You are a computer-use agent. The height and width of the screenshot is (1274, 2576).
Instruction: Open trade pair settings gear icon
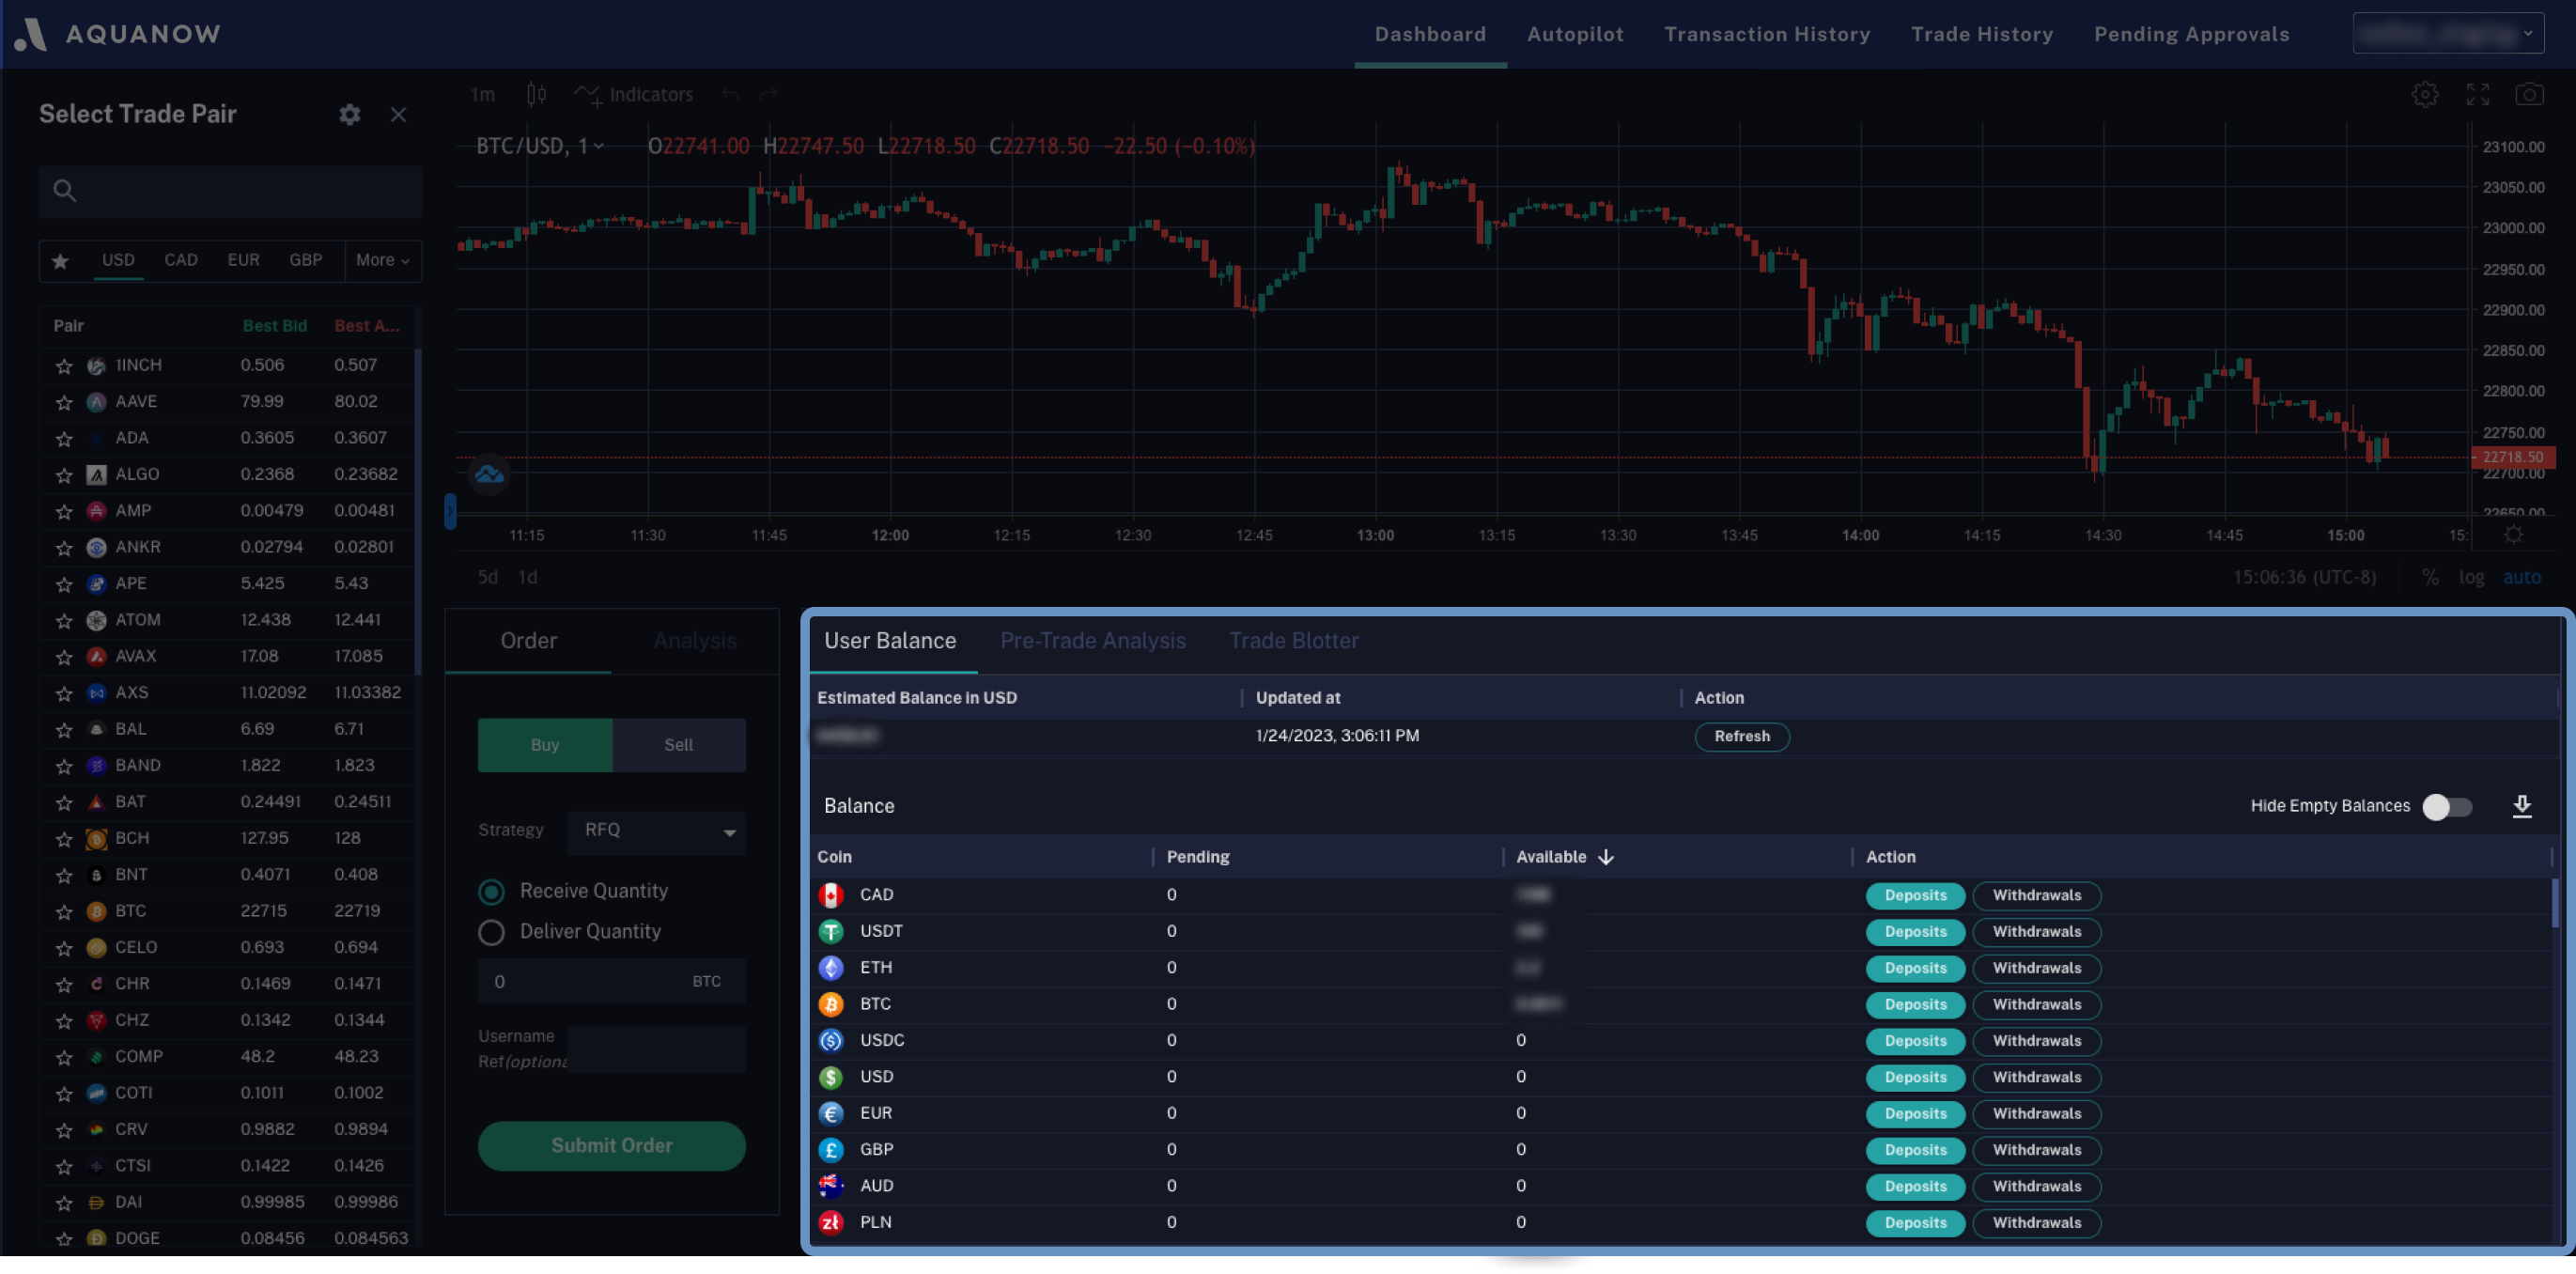click(349, 114)
